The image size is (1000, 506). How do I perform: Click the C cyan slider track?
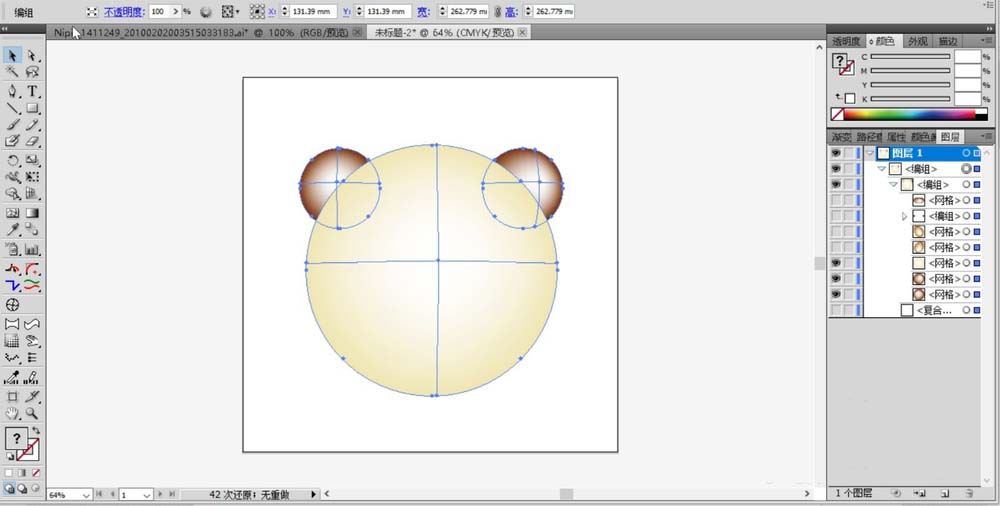pyautogui.click(x=910, y=57)
